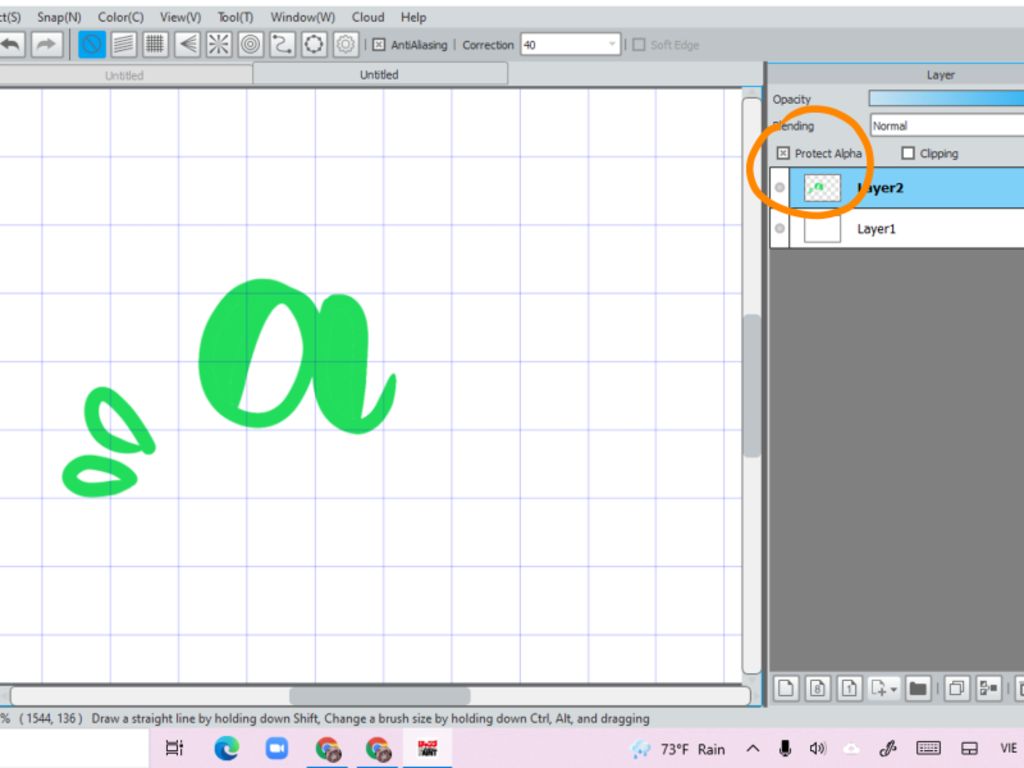1024x768 pixels.
Task: Toggle the AntiAliasing checkbox
Action: pos(379,45)
